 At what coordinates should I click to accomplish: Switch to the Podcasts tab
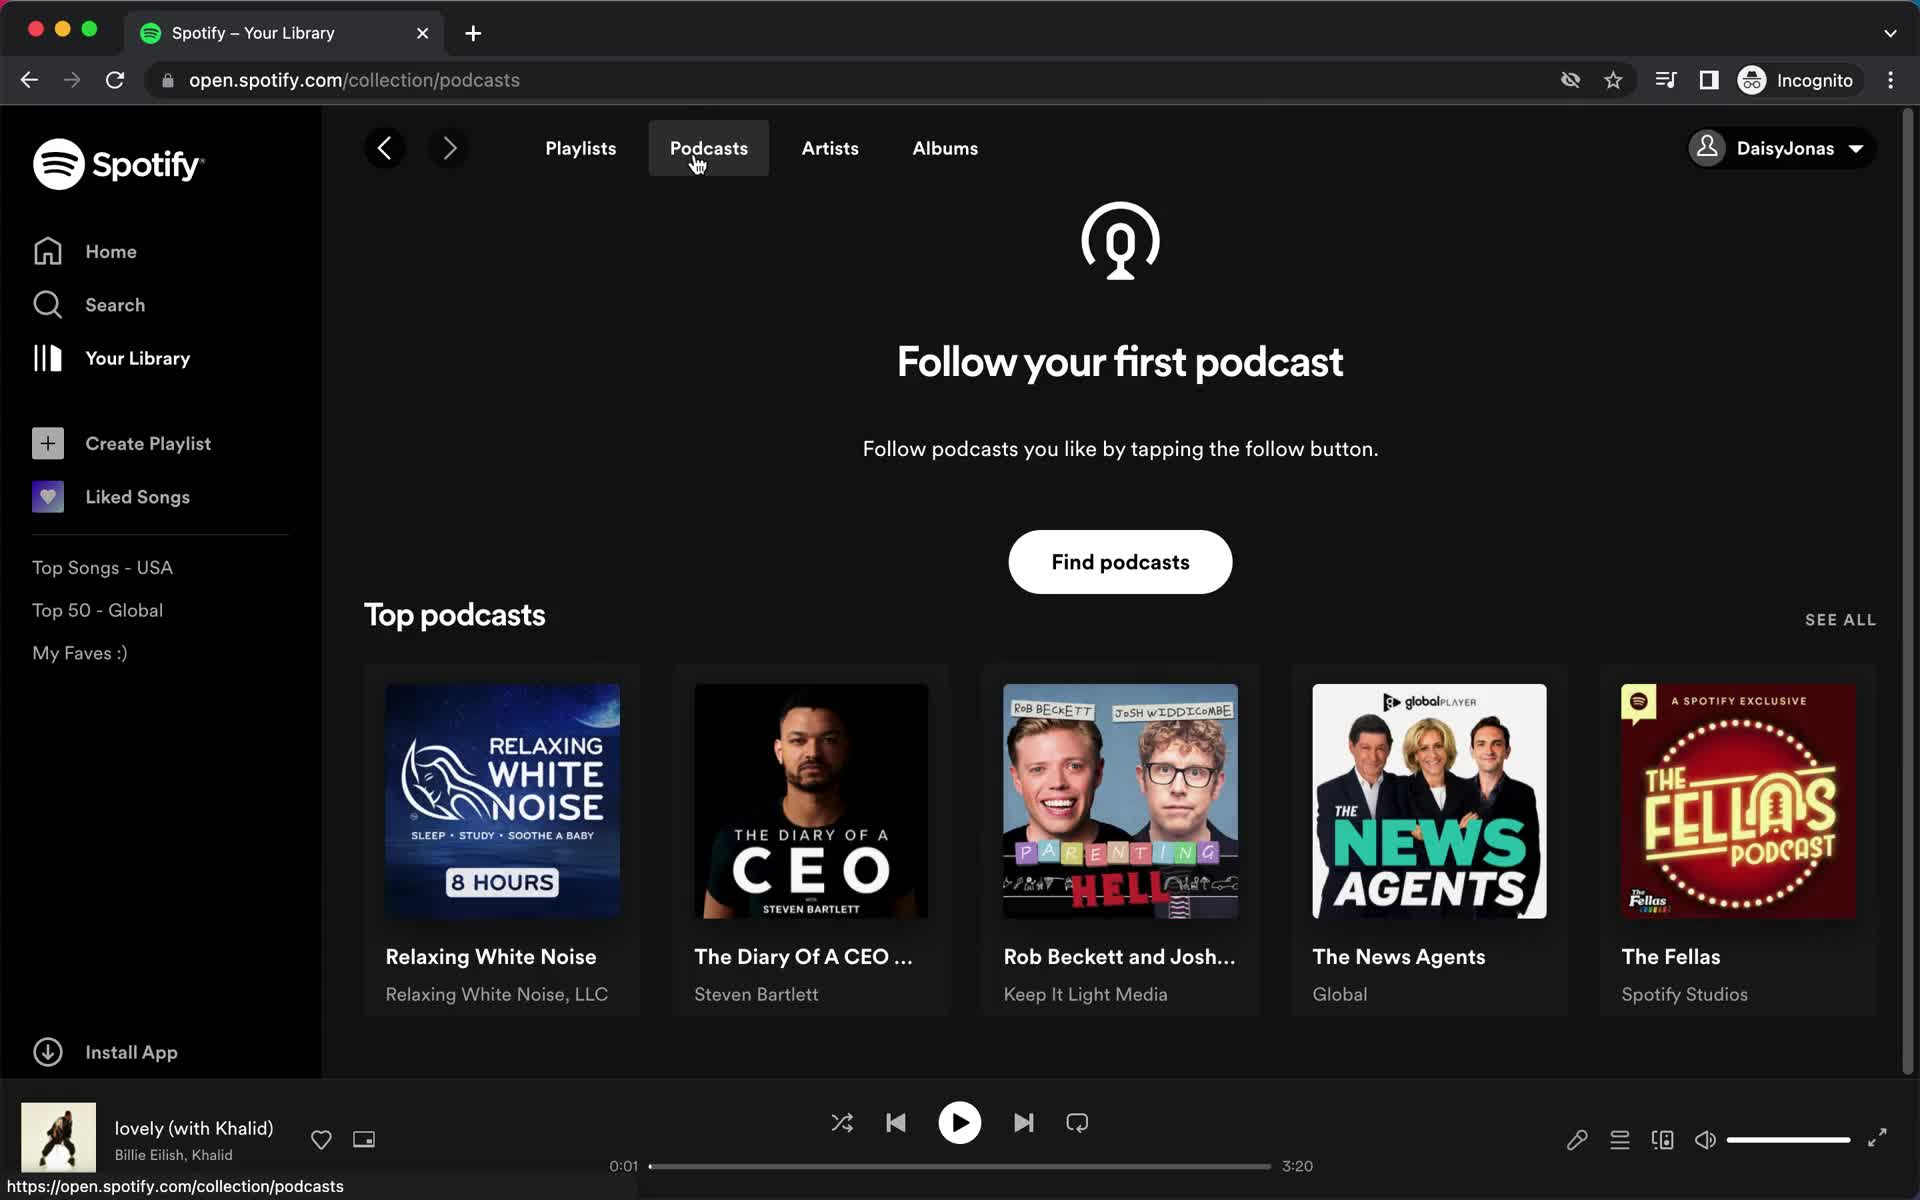708,148
